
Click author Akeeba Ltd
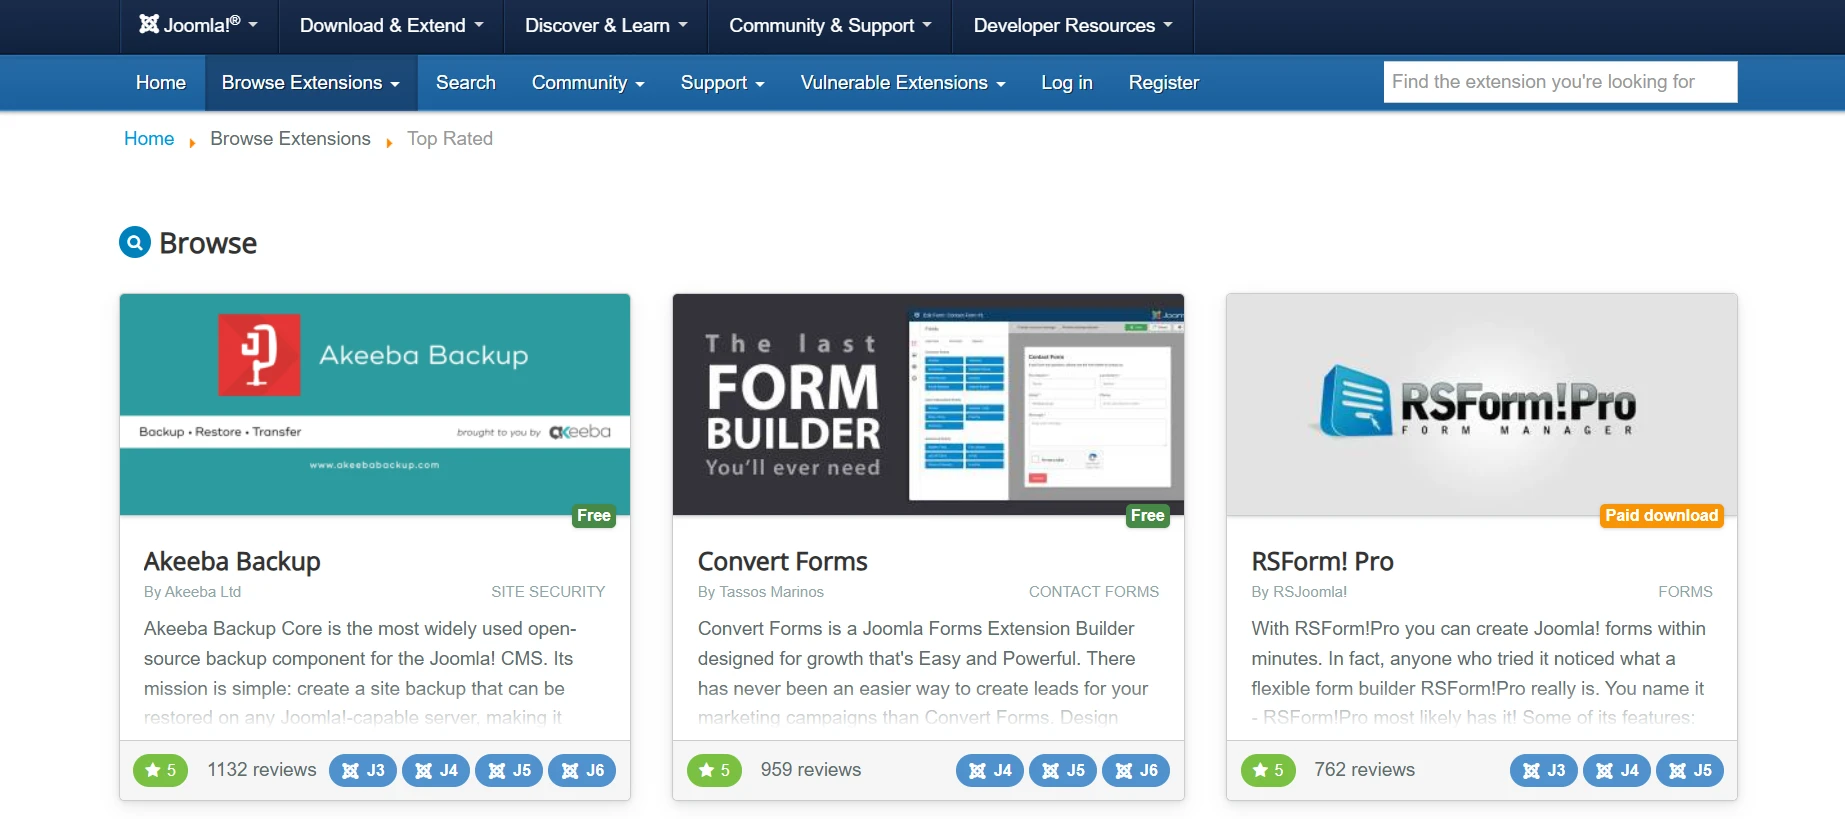[203, 592]
